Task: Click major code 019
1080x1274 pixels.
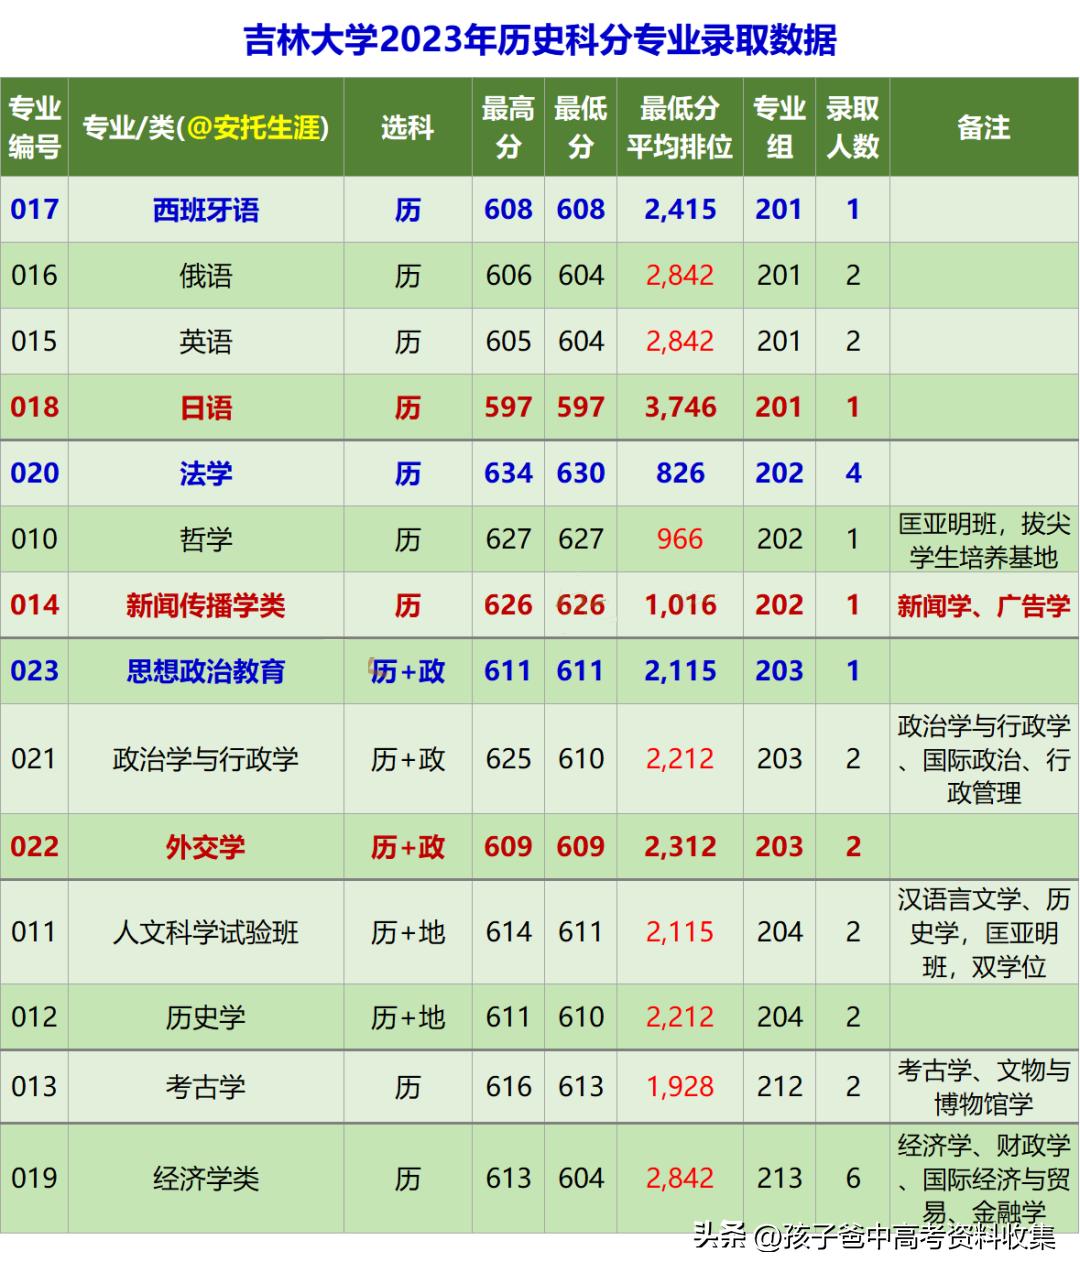Action: (35, 1179)
